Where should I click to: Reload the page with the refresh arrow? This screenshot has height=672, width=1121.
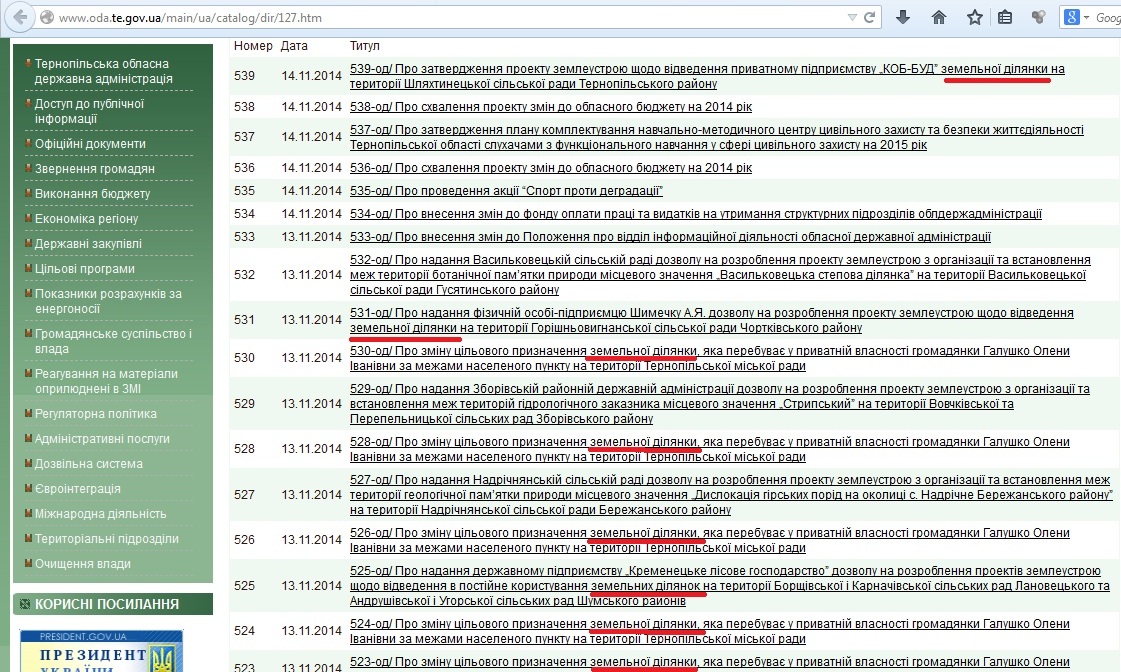[x=869, y=17]
